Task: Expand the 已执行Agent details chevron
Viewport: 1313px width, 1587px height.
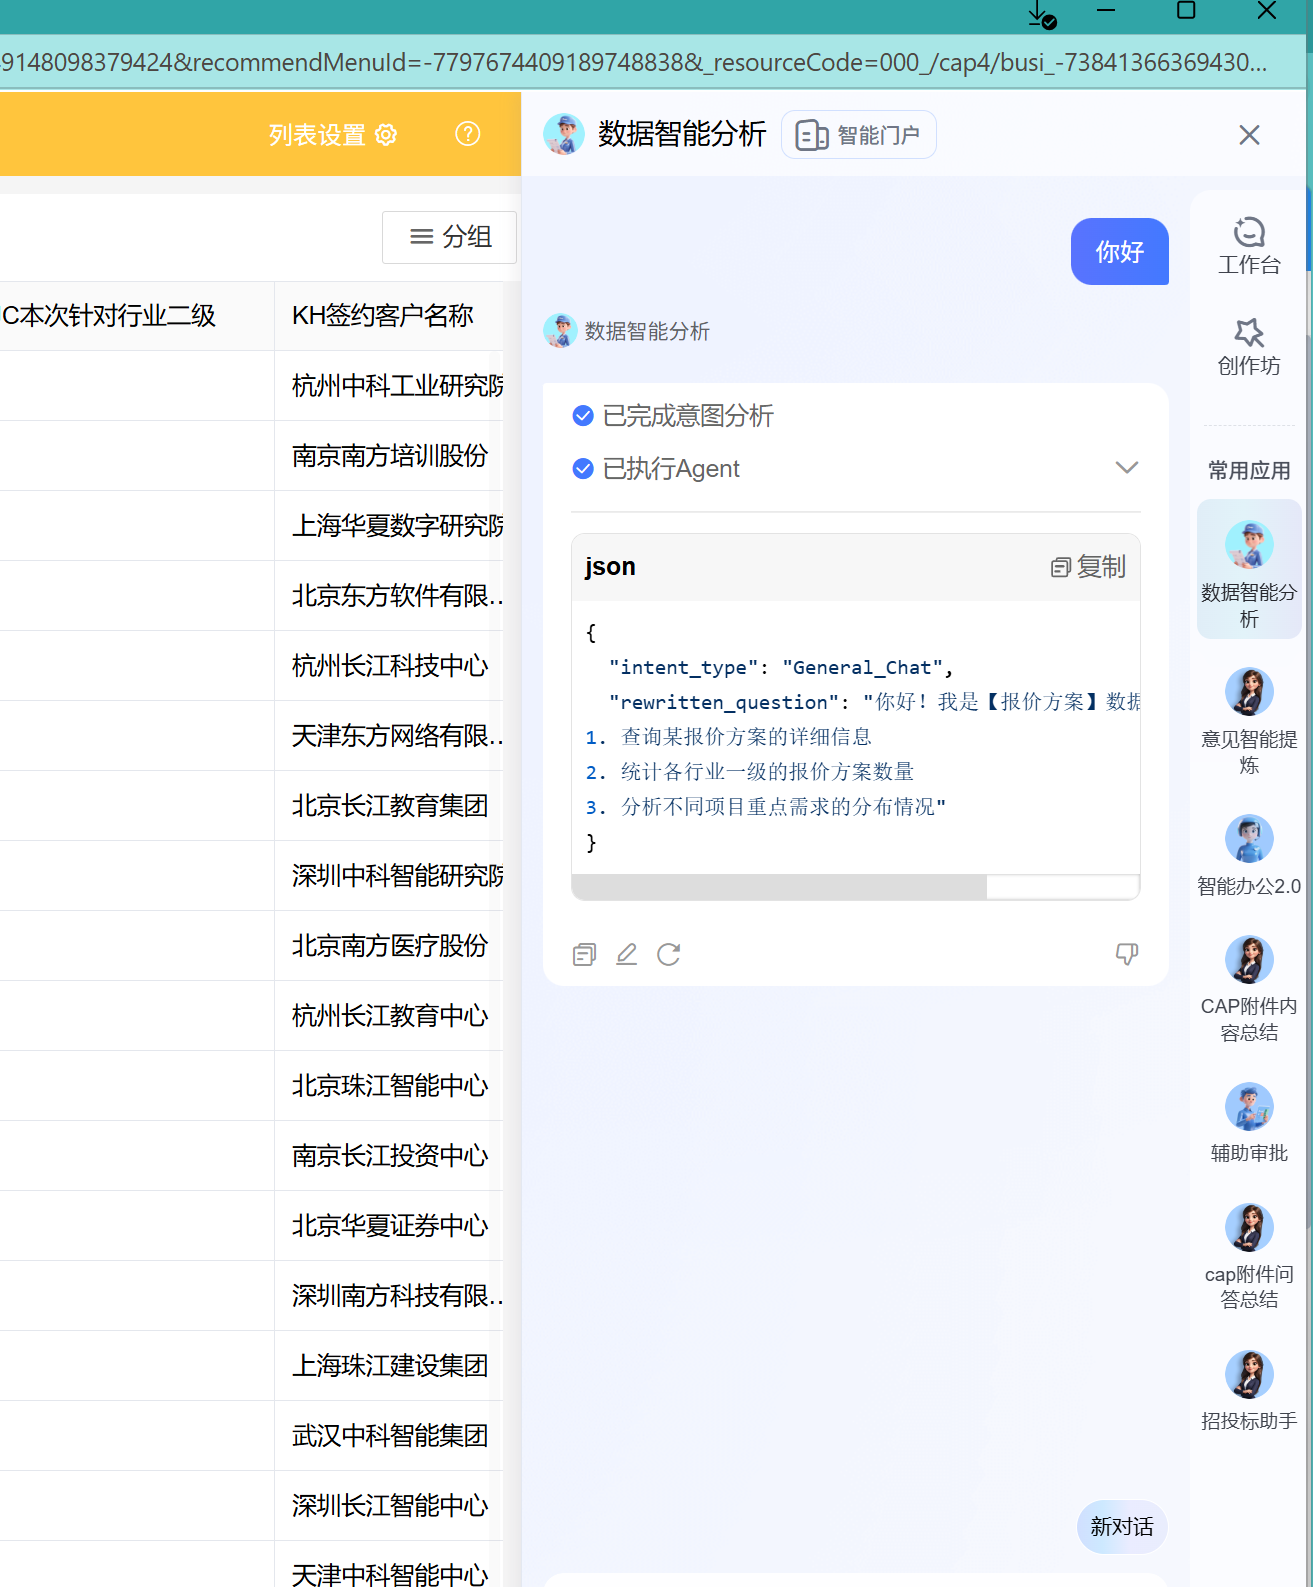Action: point(1126,468)
